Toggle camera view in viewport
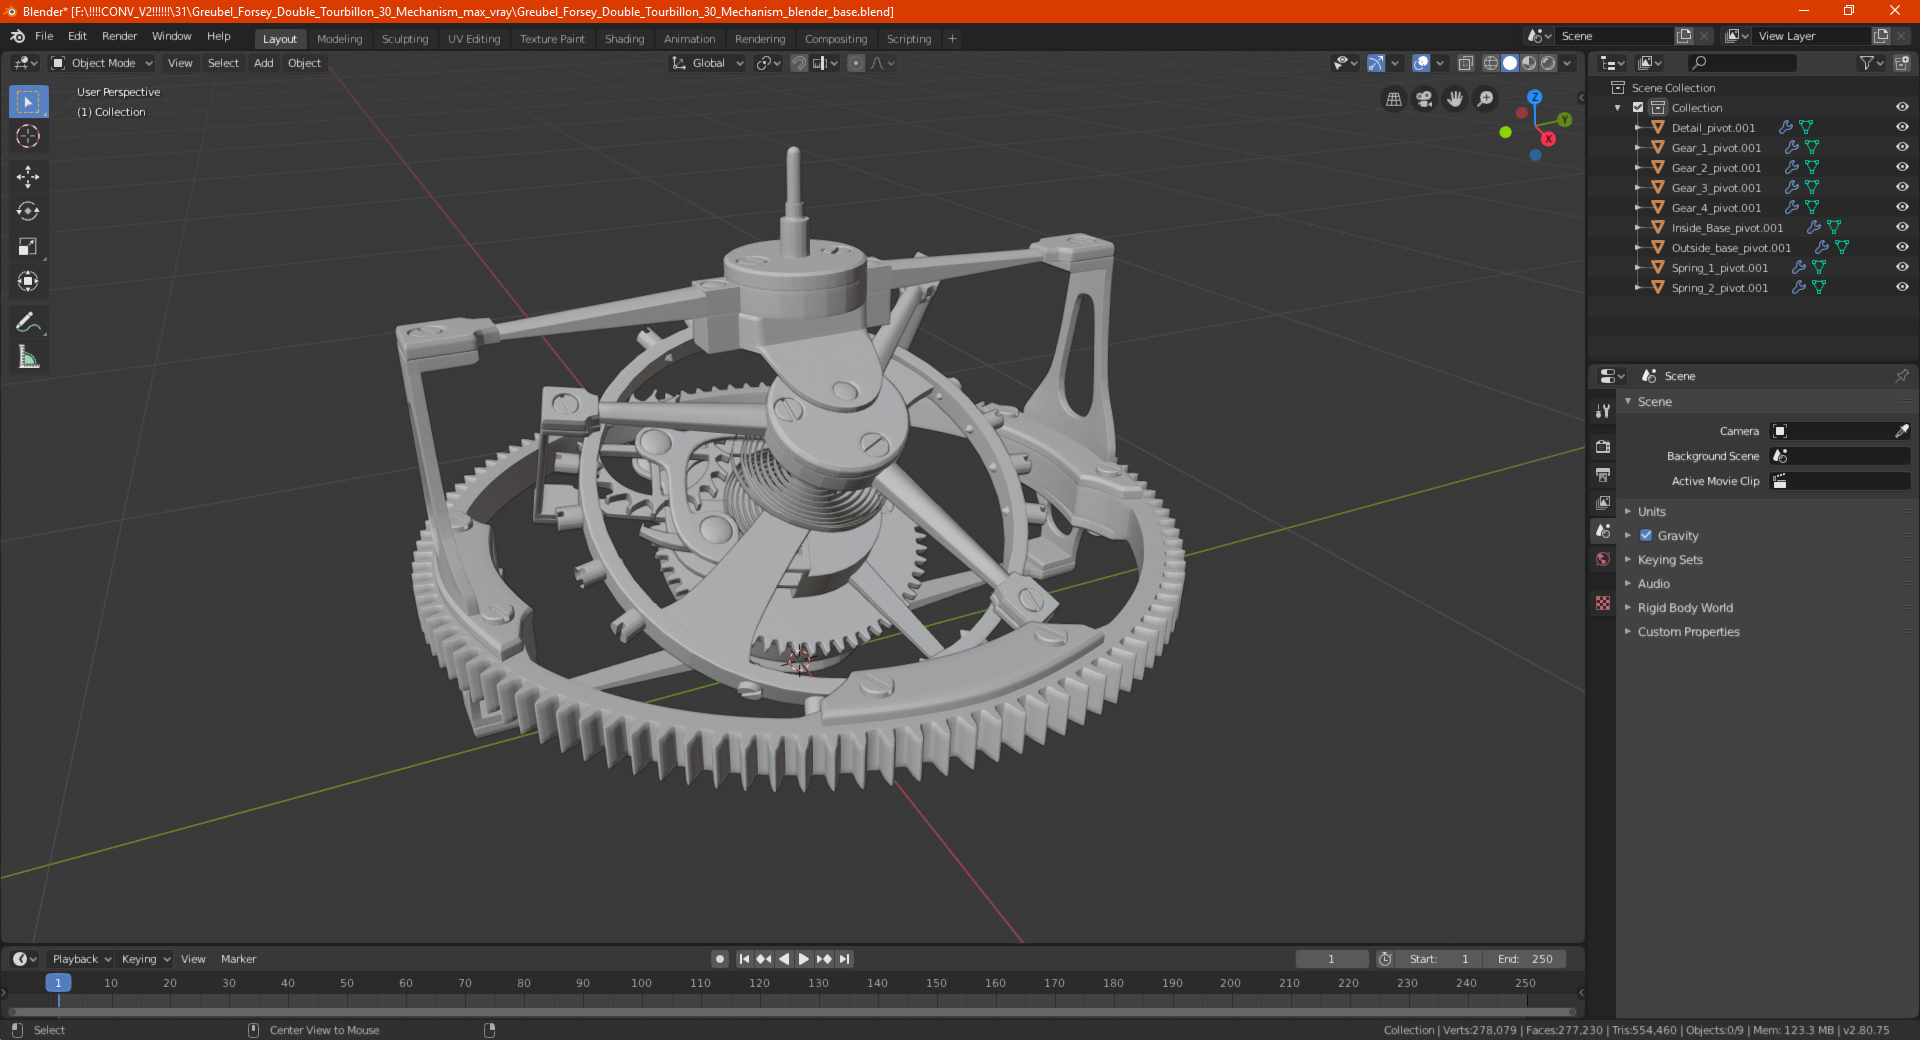This screenshot has width=1920, height=1040. coord(1424,99)
